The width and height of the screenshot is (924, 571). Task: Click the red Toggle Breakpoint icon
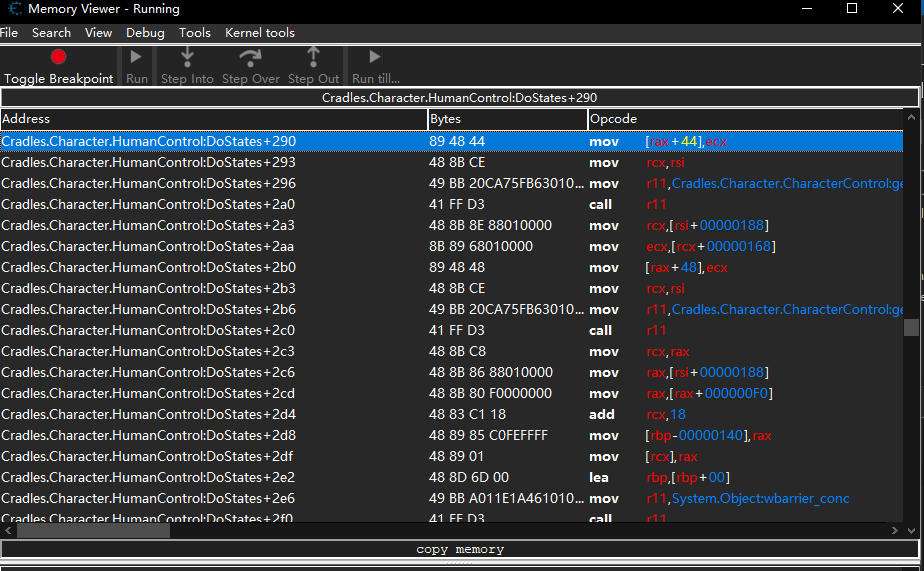pos(58,58)
